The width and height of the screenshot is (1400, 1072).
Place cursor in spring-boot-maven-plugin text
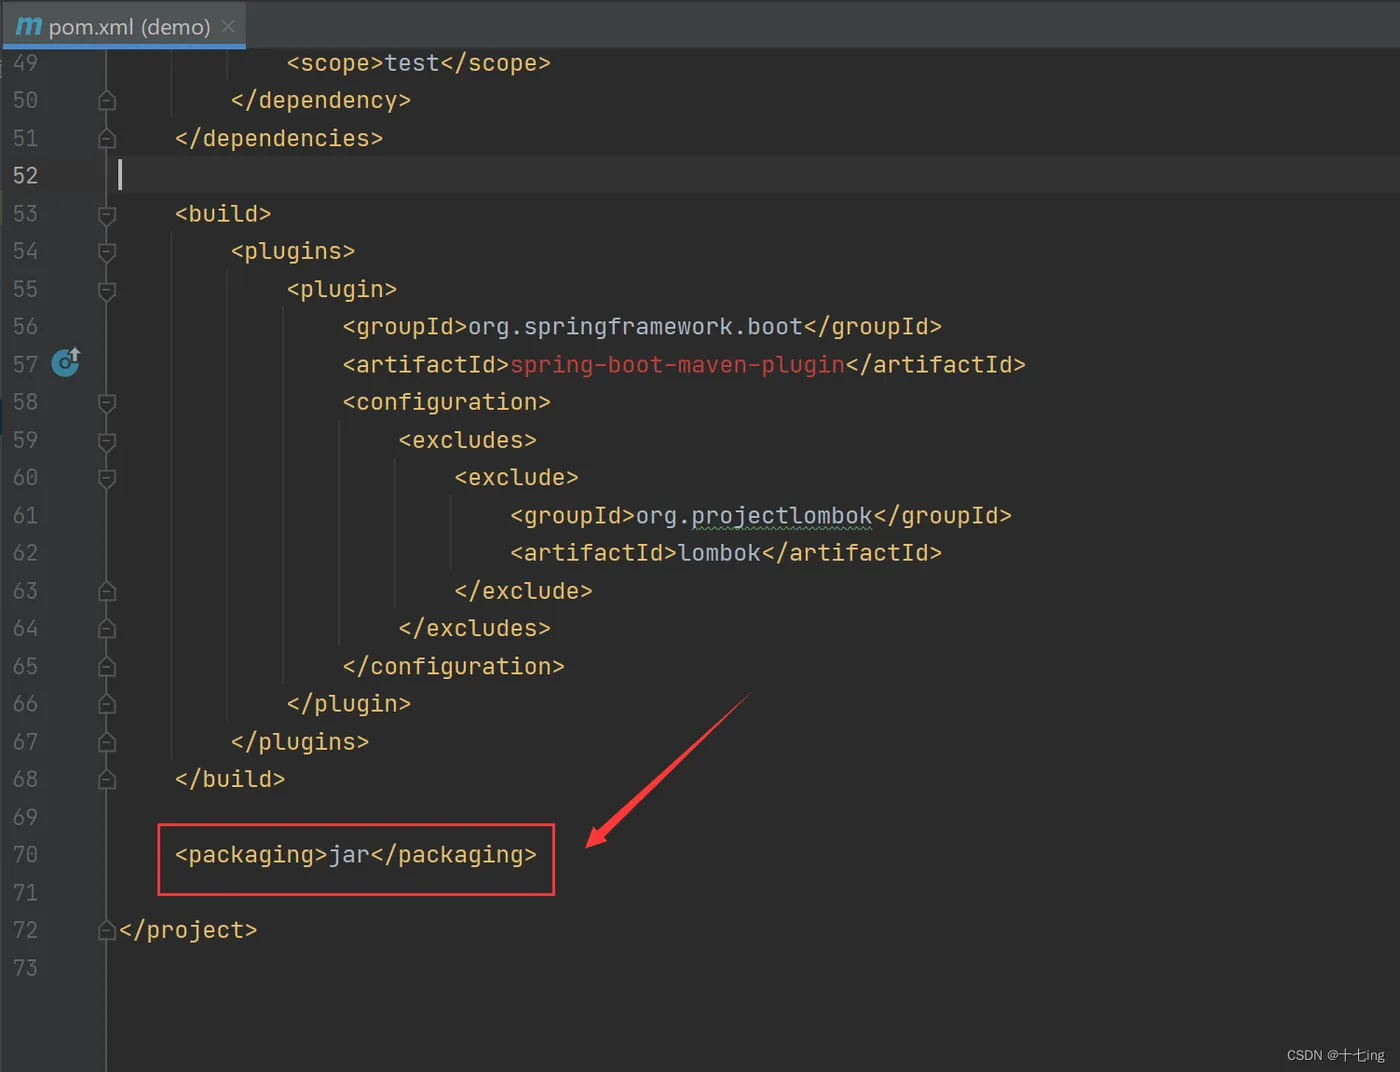tap(677, 365)
